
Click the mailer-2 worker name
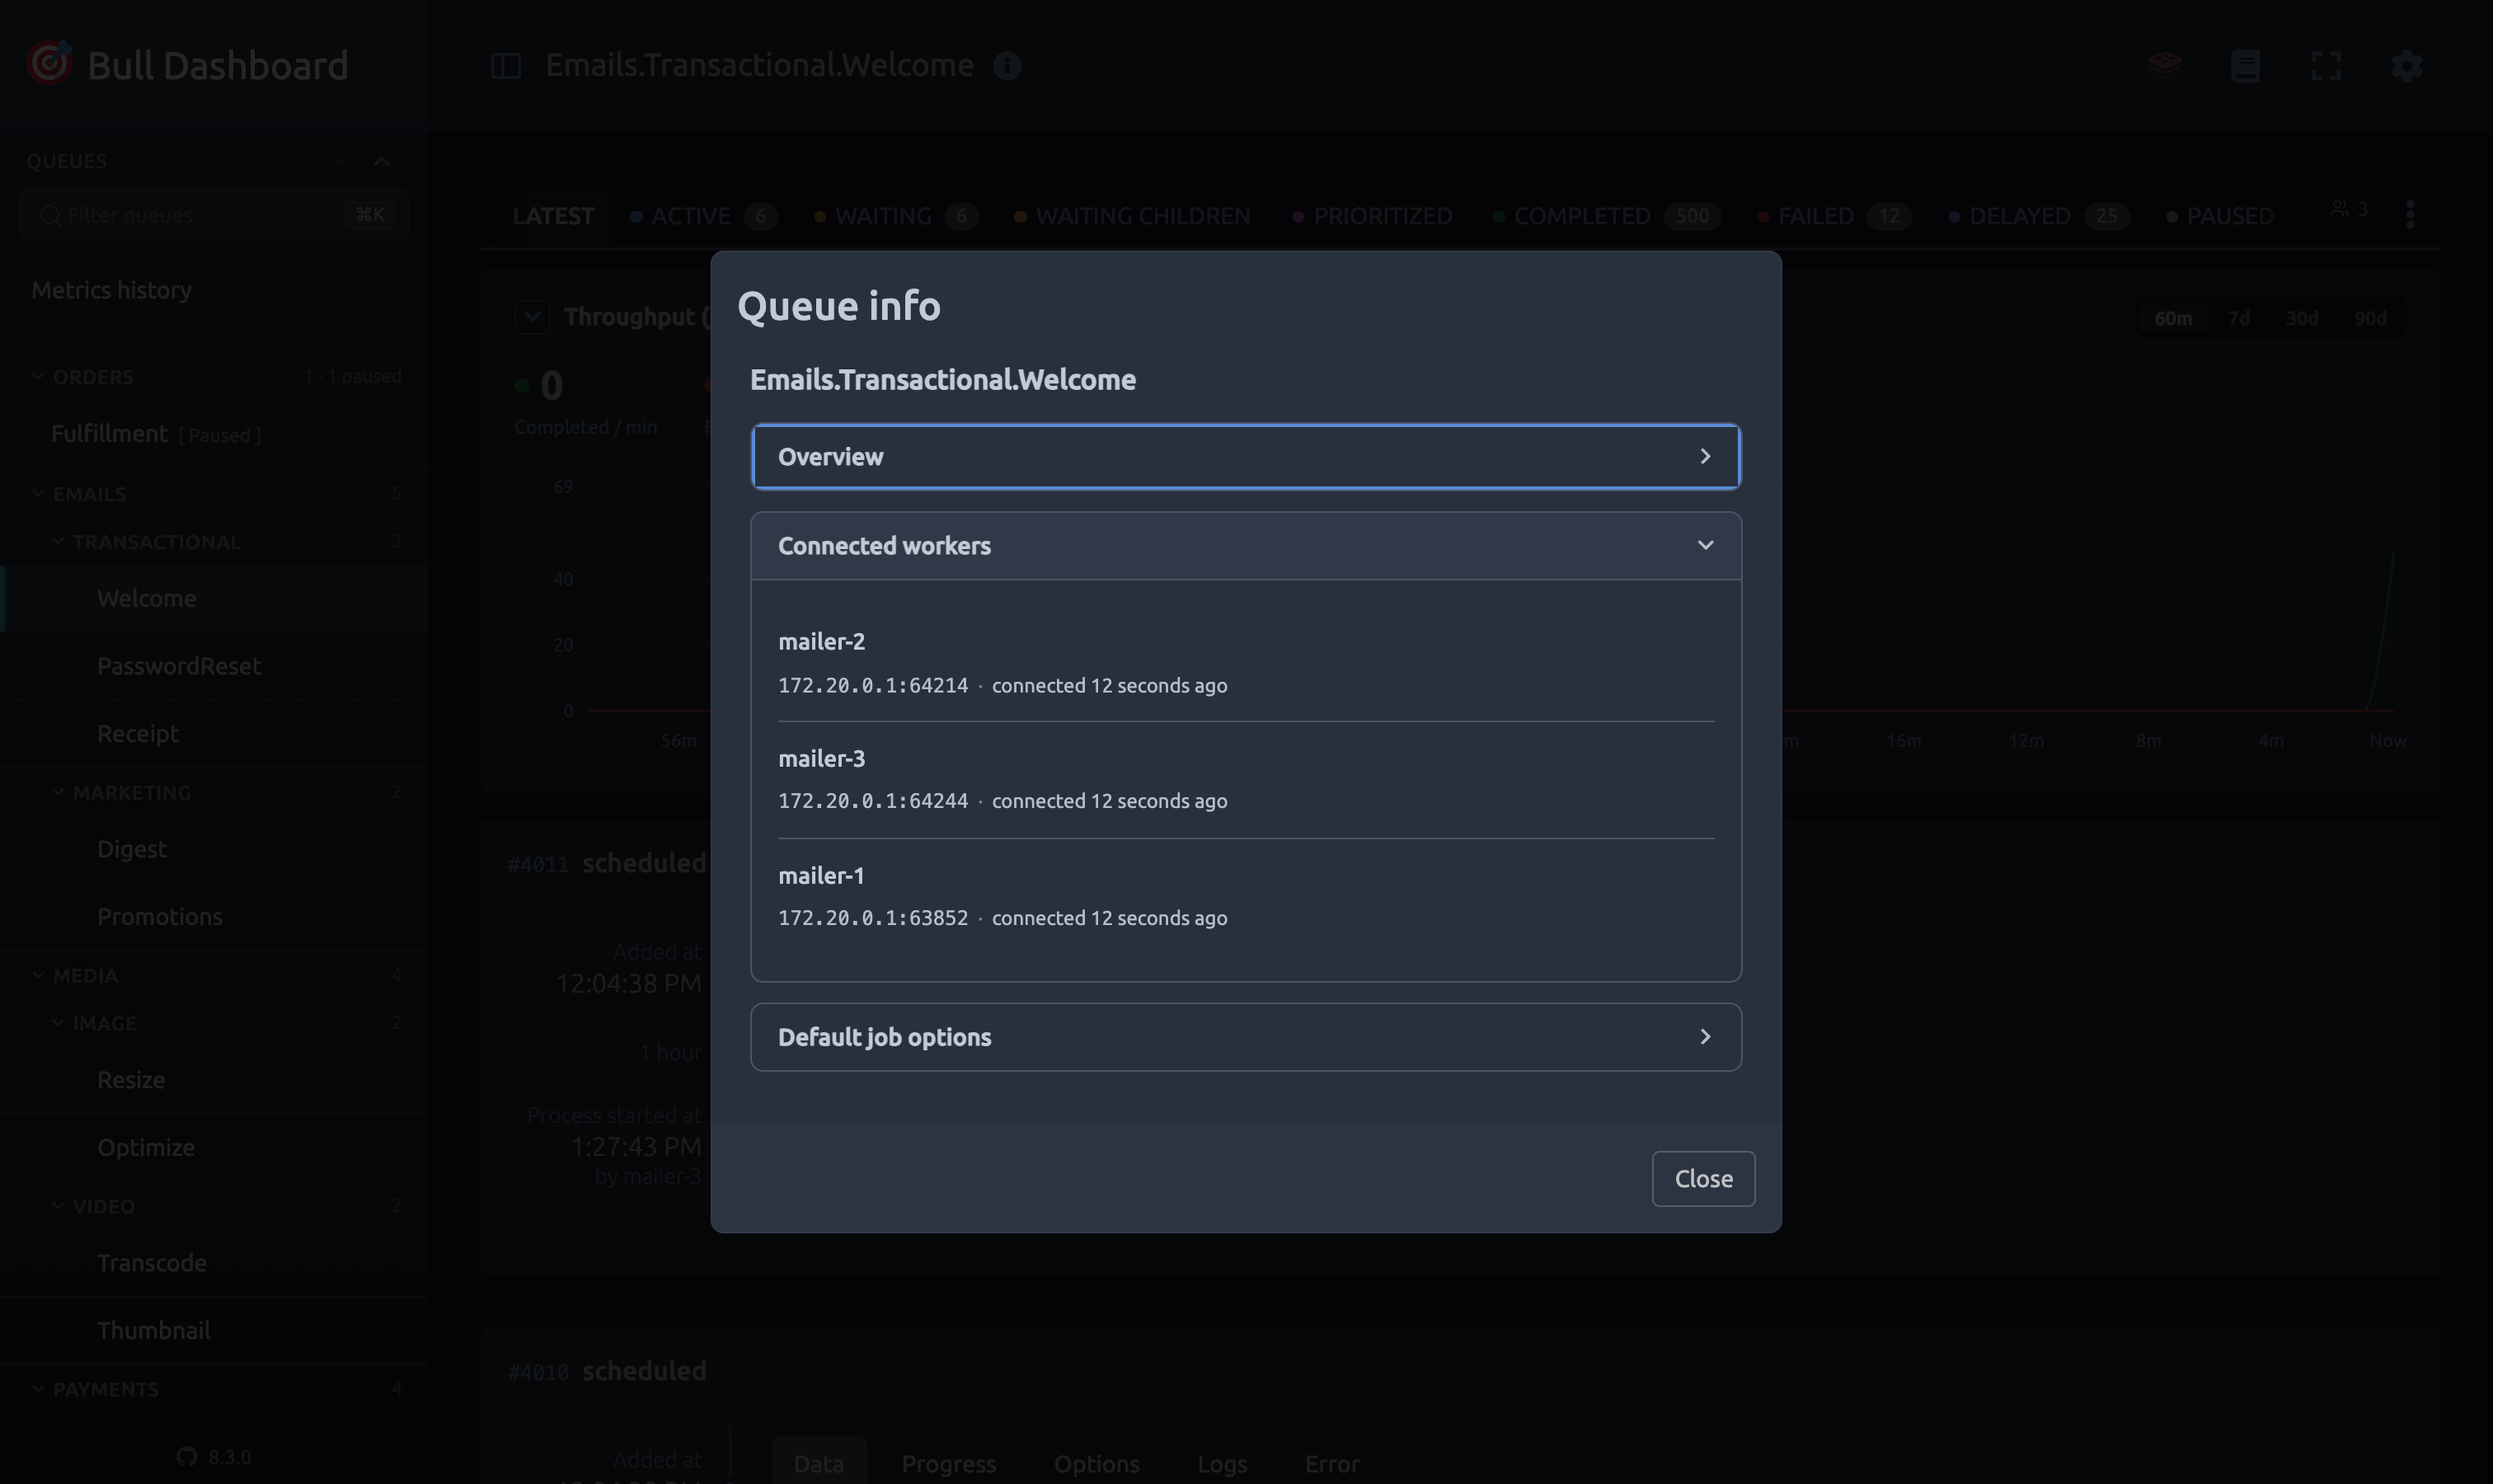[822, 642]
